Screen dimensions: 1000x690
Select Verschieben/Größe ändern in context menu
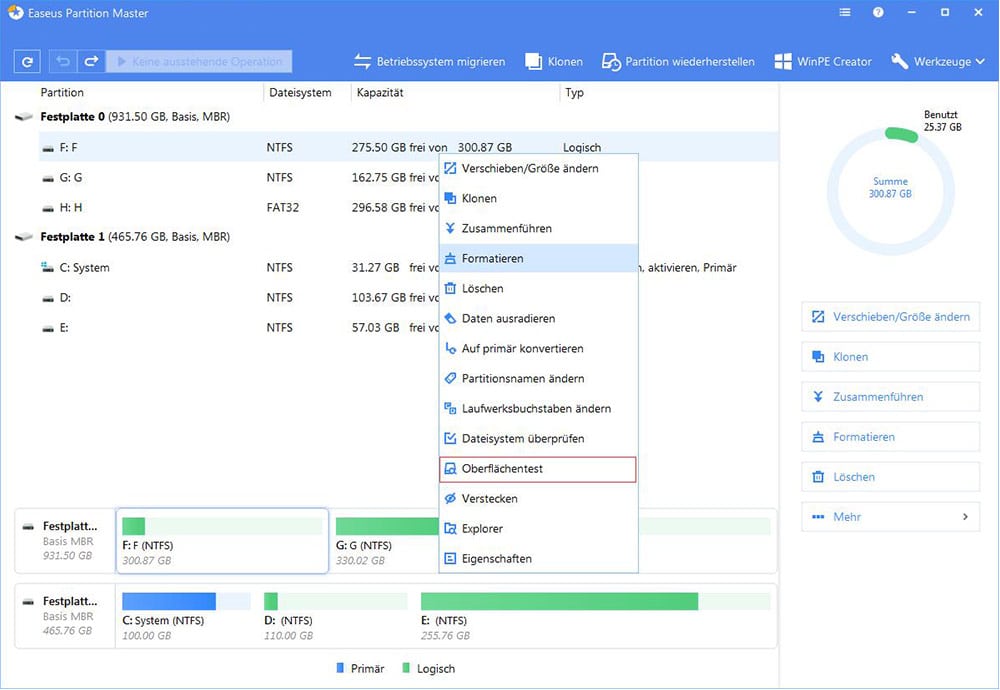point(538,168)
